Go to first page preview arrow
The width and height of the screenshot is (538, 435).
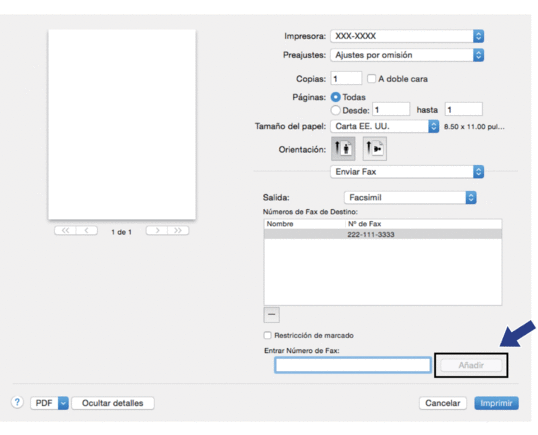click(65, 231)
